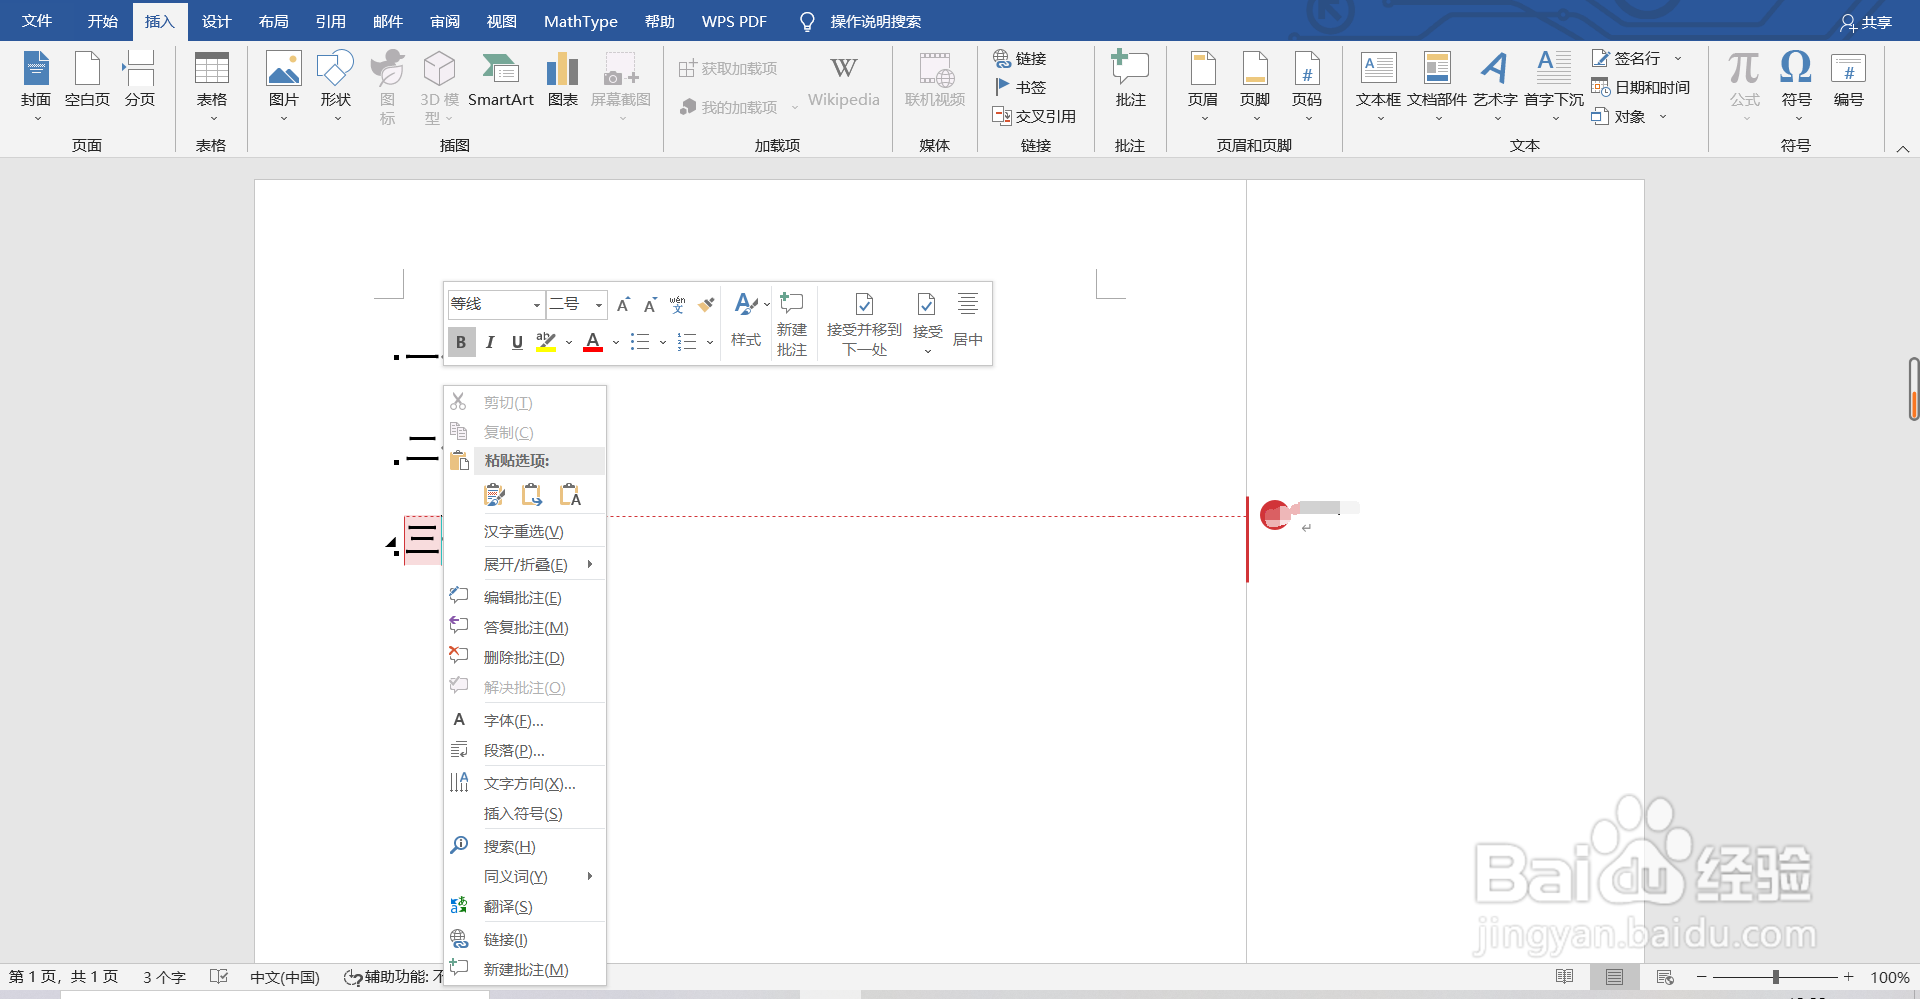
Task: Collapse the ribbon with the chevron
Action: tap(1903, 148)
